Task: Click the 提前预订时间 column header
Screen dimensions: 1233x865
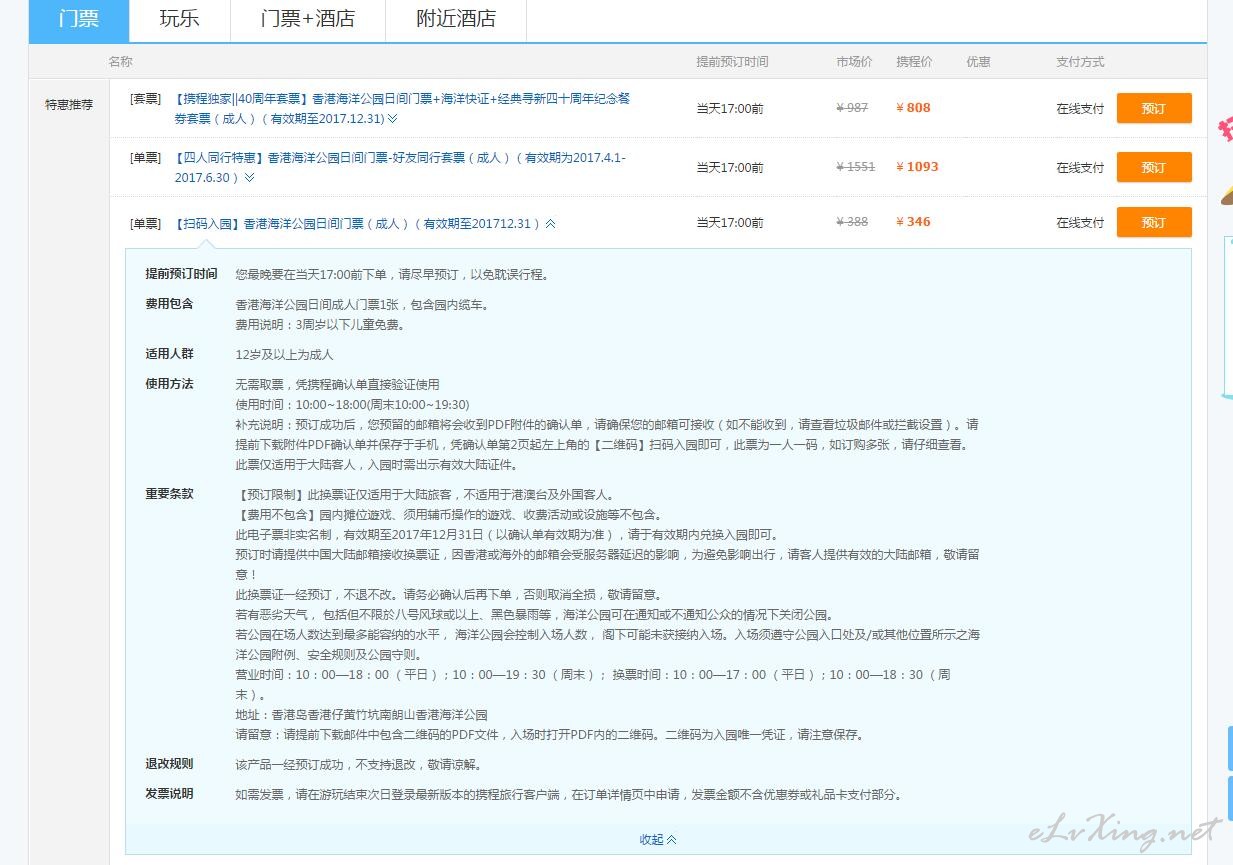Action: tap(732, 62)
